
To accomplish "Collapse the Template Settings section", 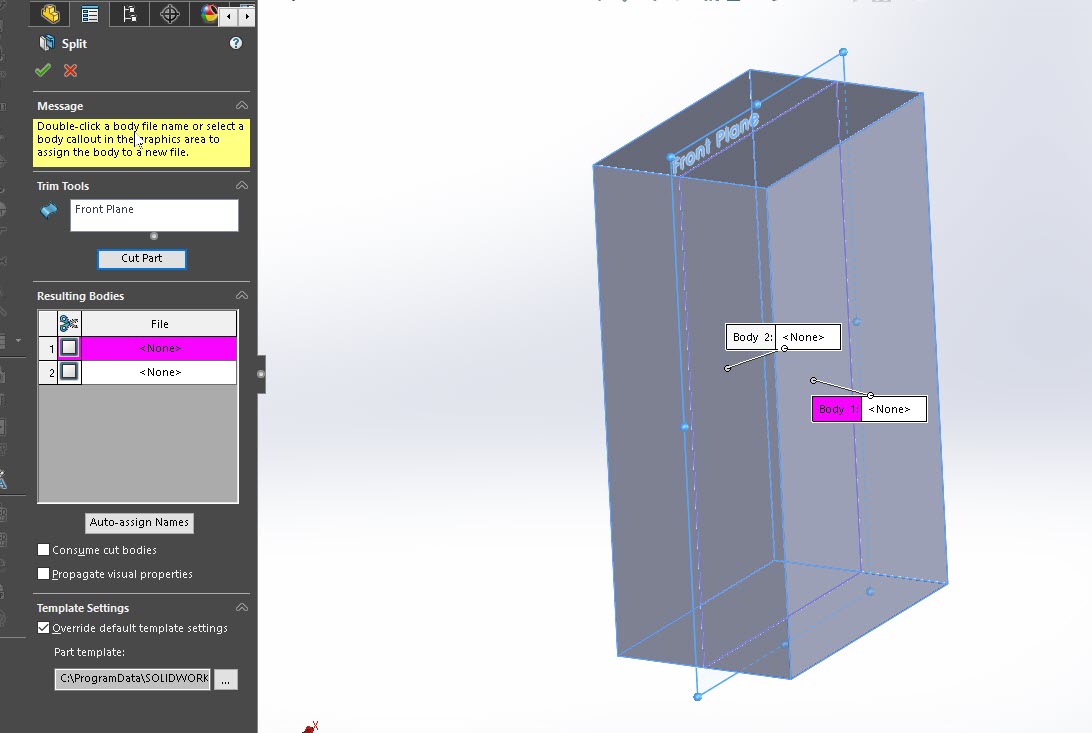I will 242,608.
